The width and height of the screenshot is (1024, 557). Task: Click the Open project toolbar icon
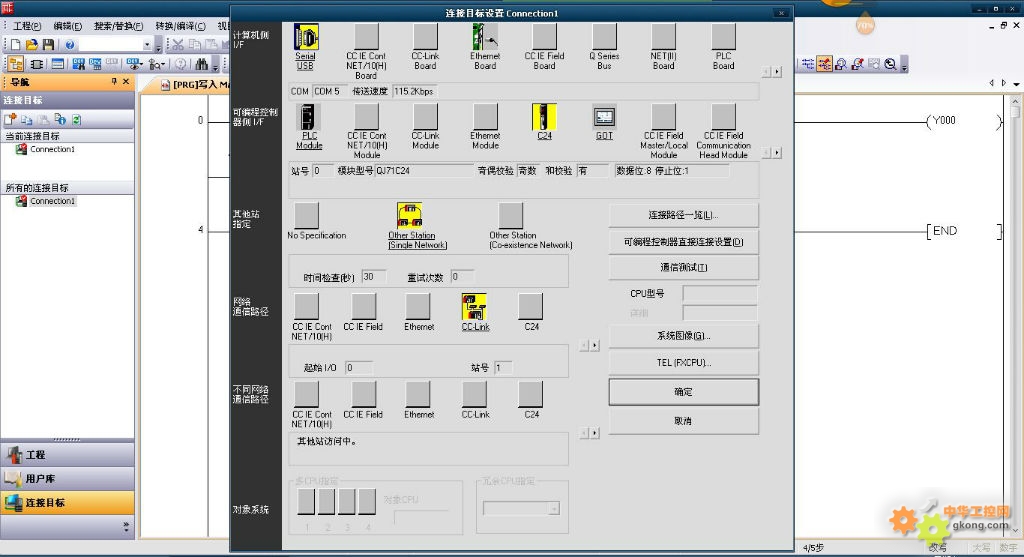pyautogui.click(x=31, y=44)
